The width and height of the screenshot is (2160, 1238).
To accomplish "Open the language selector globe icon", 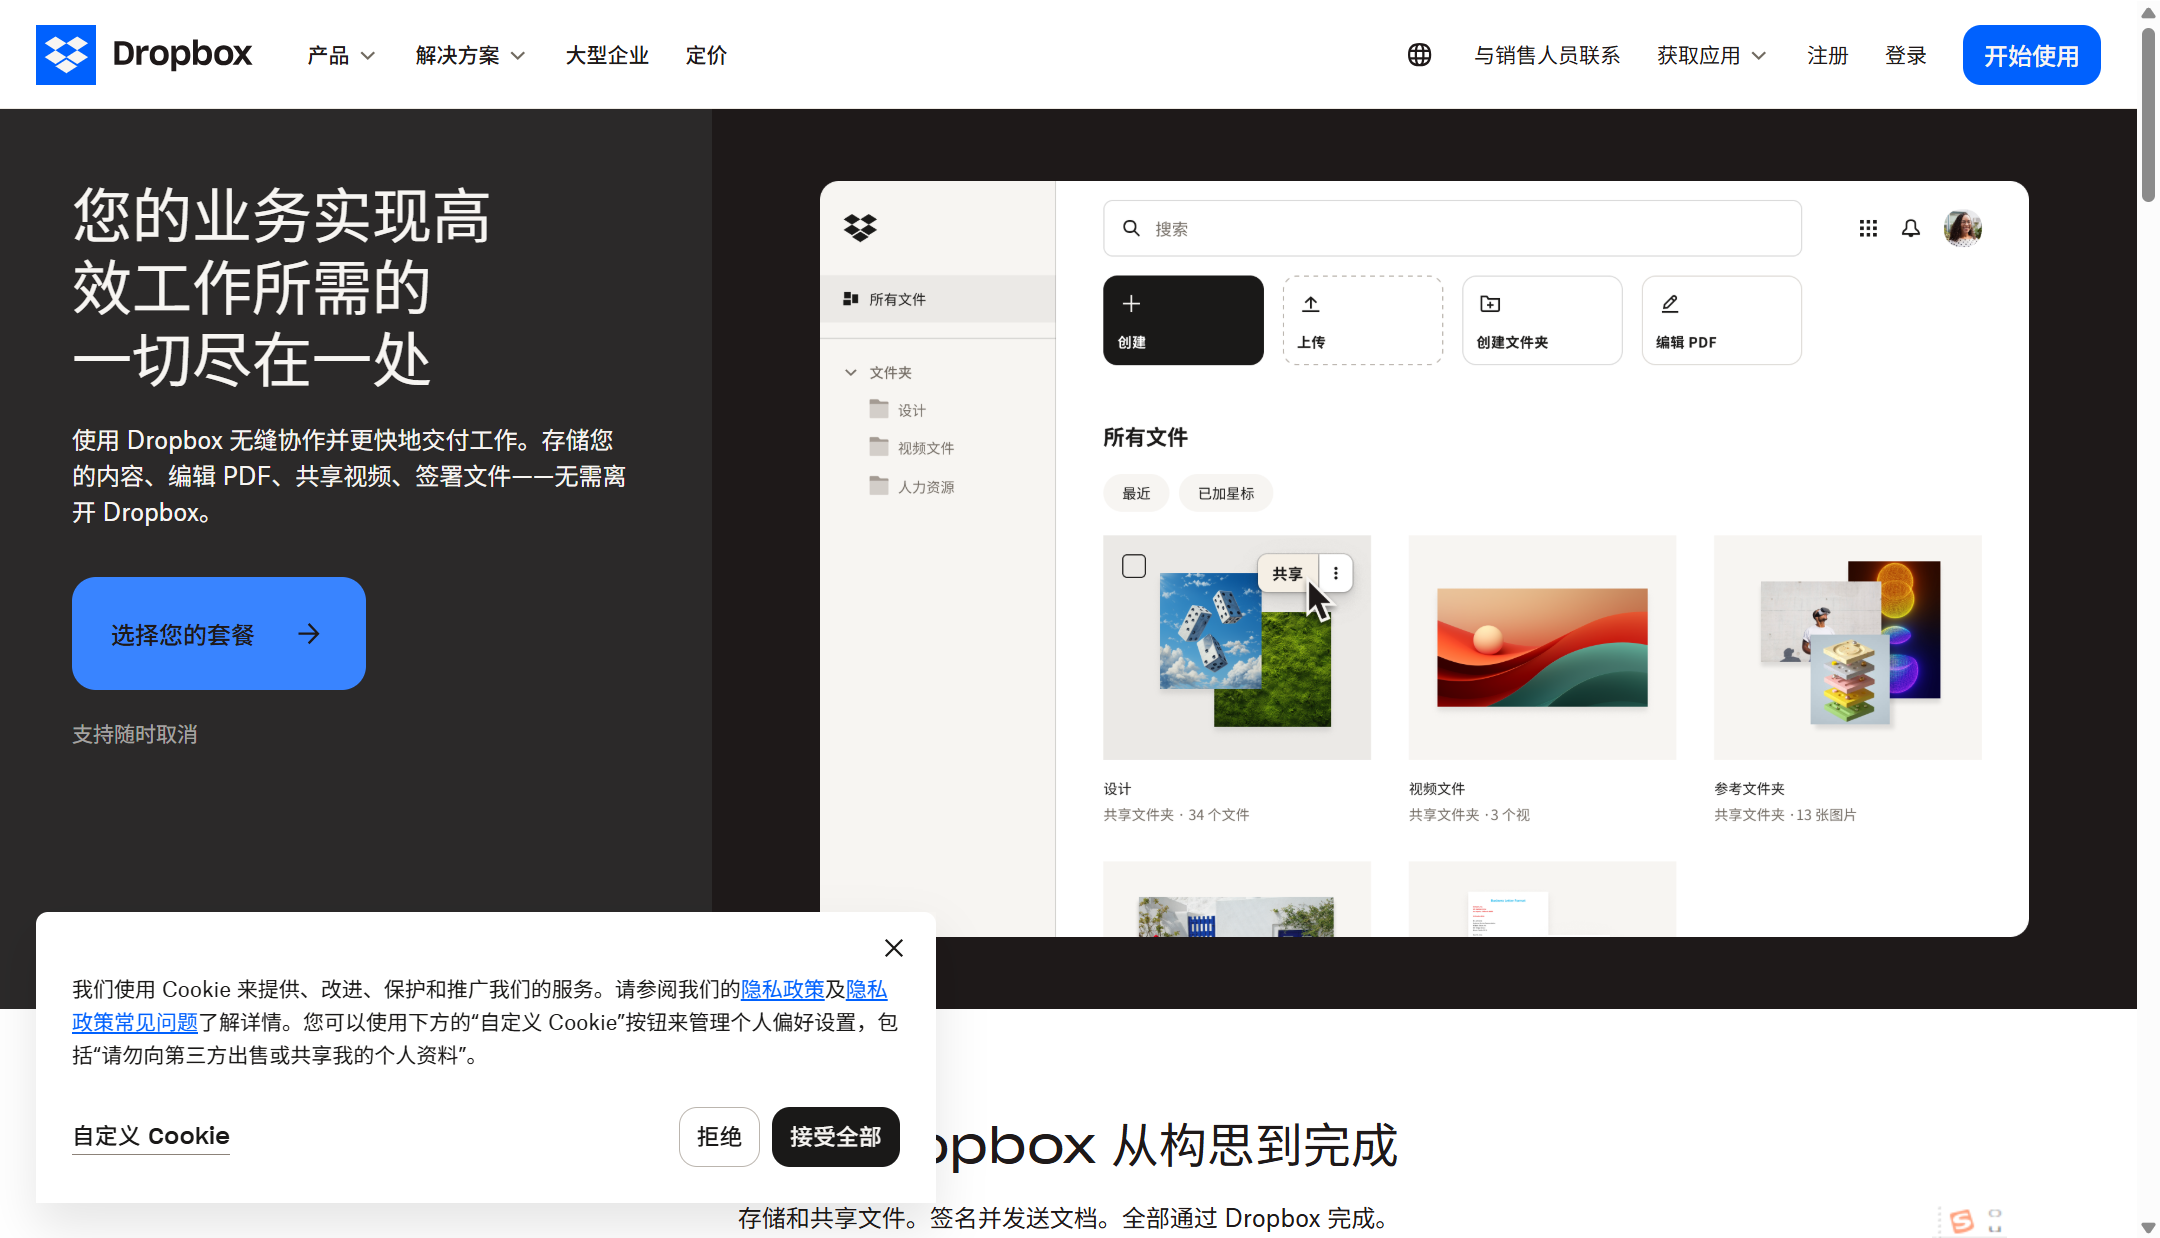I will pos(1419,55).
